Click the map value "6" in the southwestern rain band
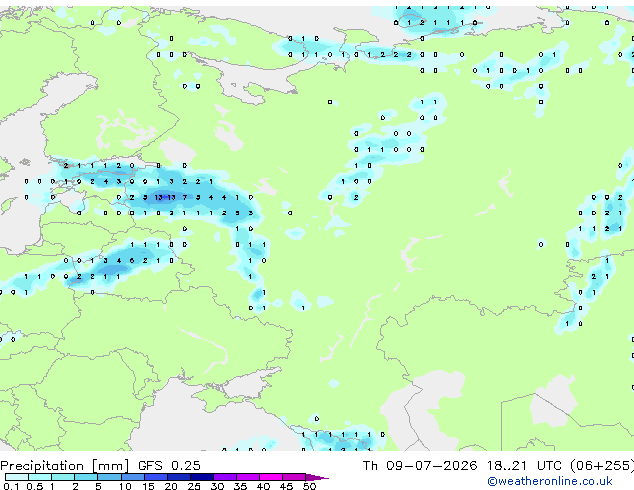The width and height of the screenshot is (634, 490). point(132,261)
